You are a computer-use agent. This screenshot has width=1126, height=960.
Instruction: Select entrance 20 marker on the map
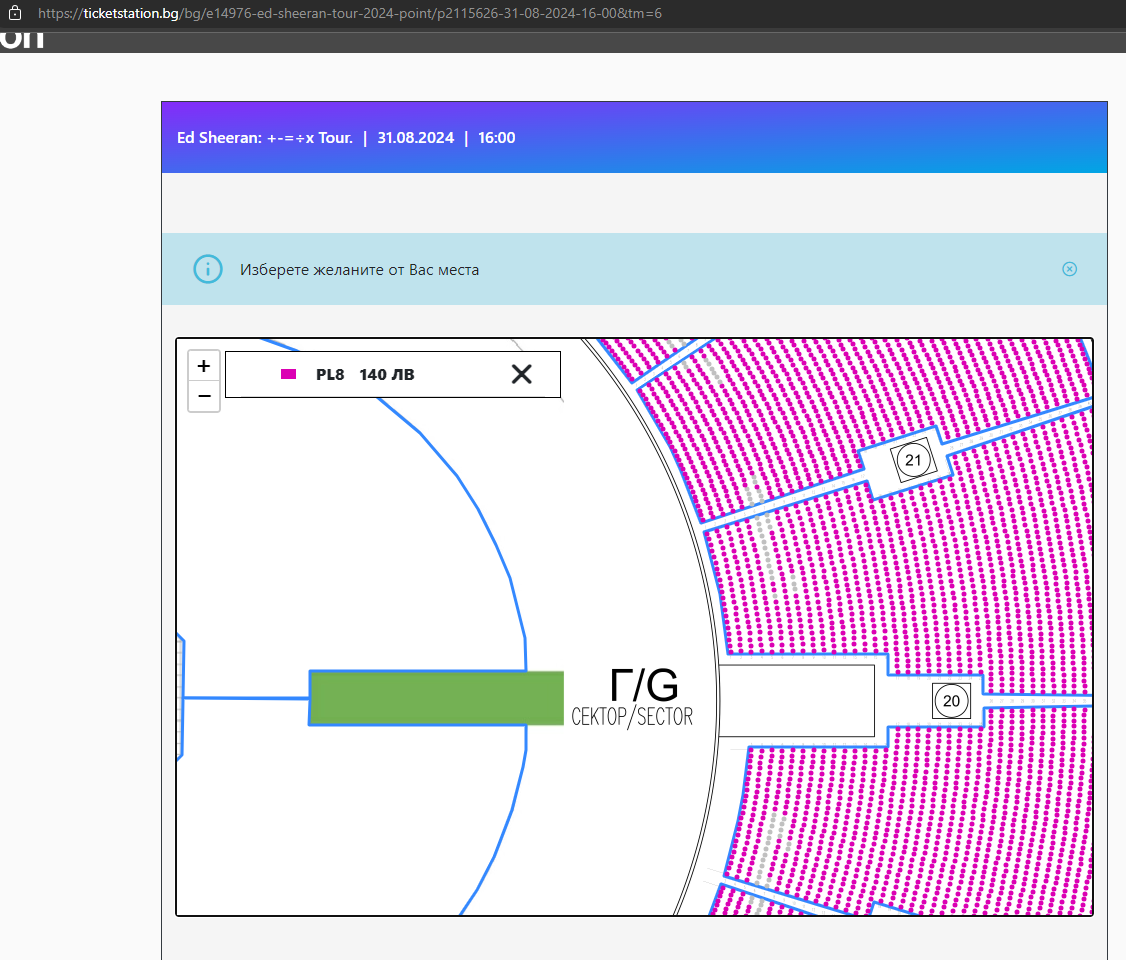[x=951, y=701]
